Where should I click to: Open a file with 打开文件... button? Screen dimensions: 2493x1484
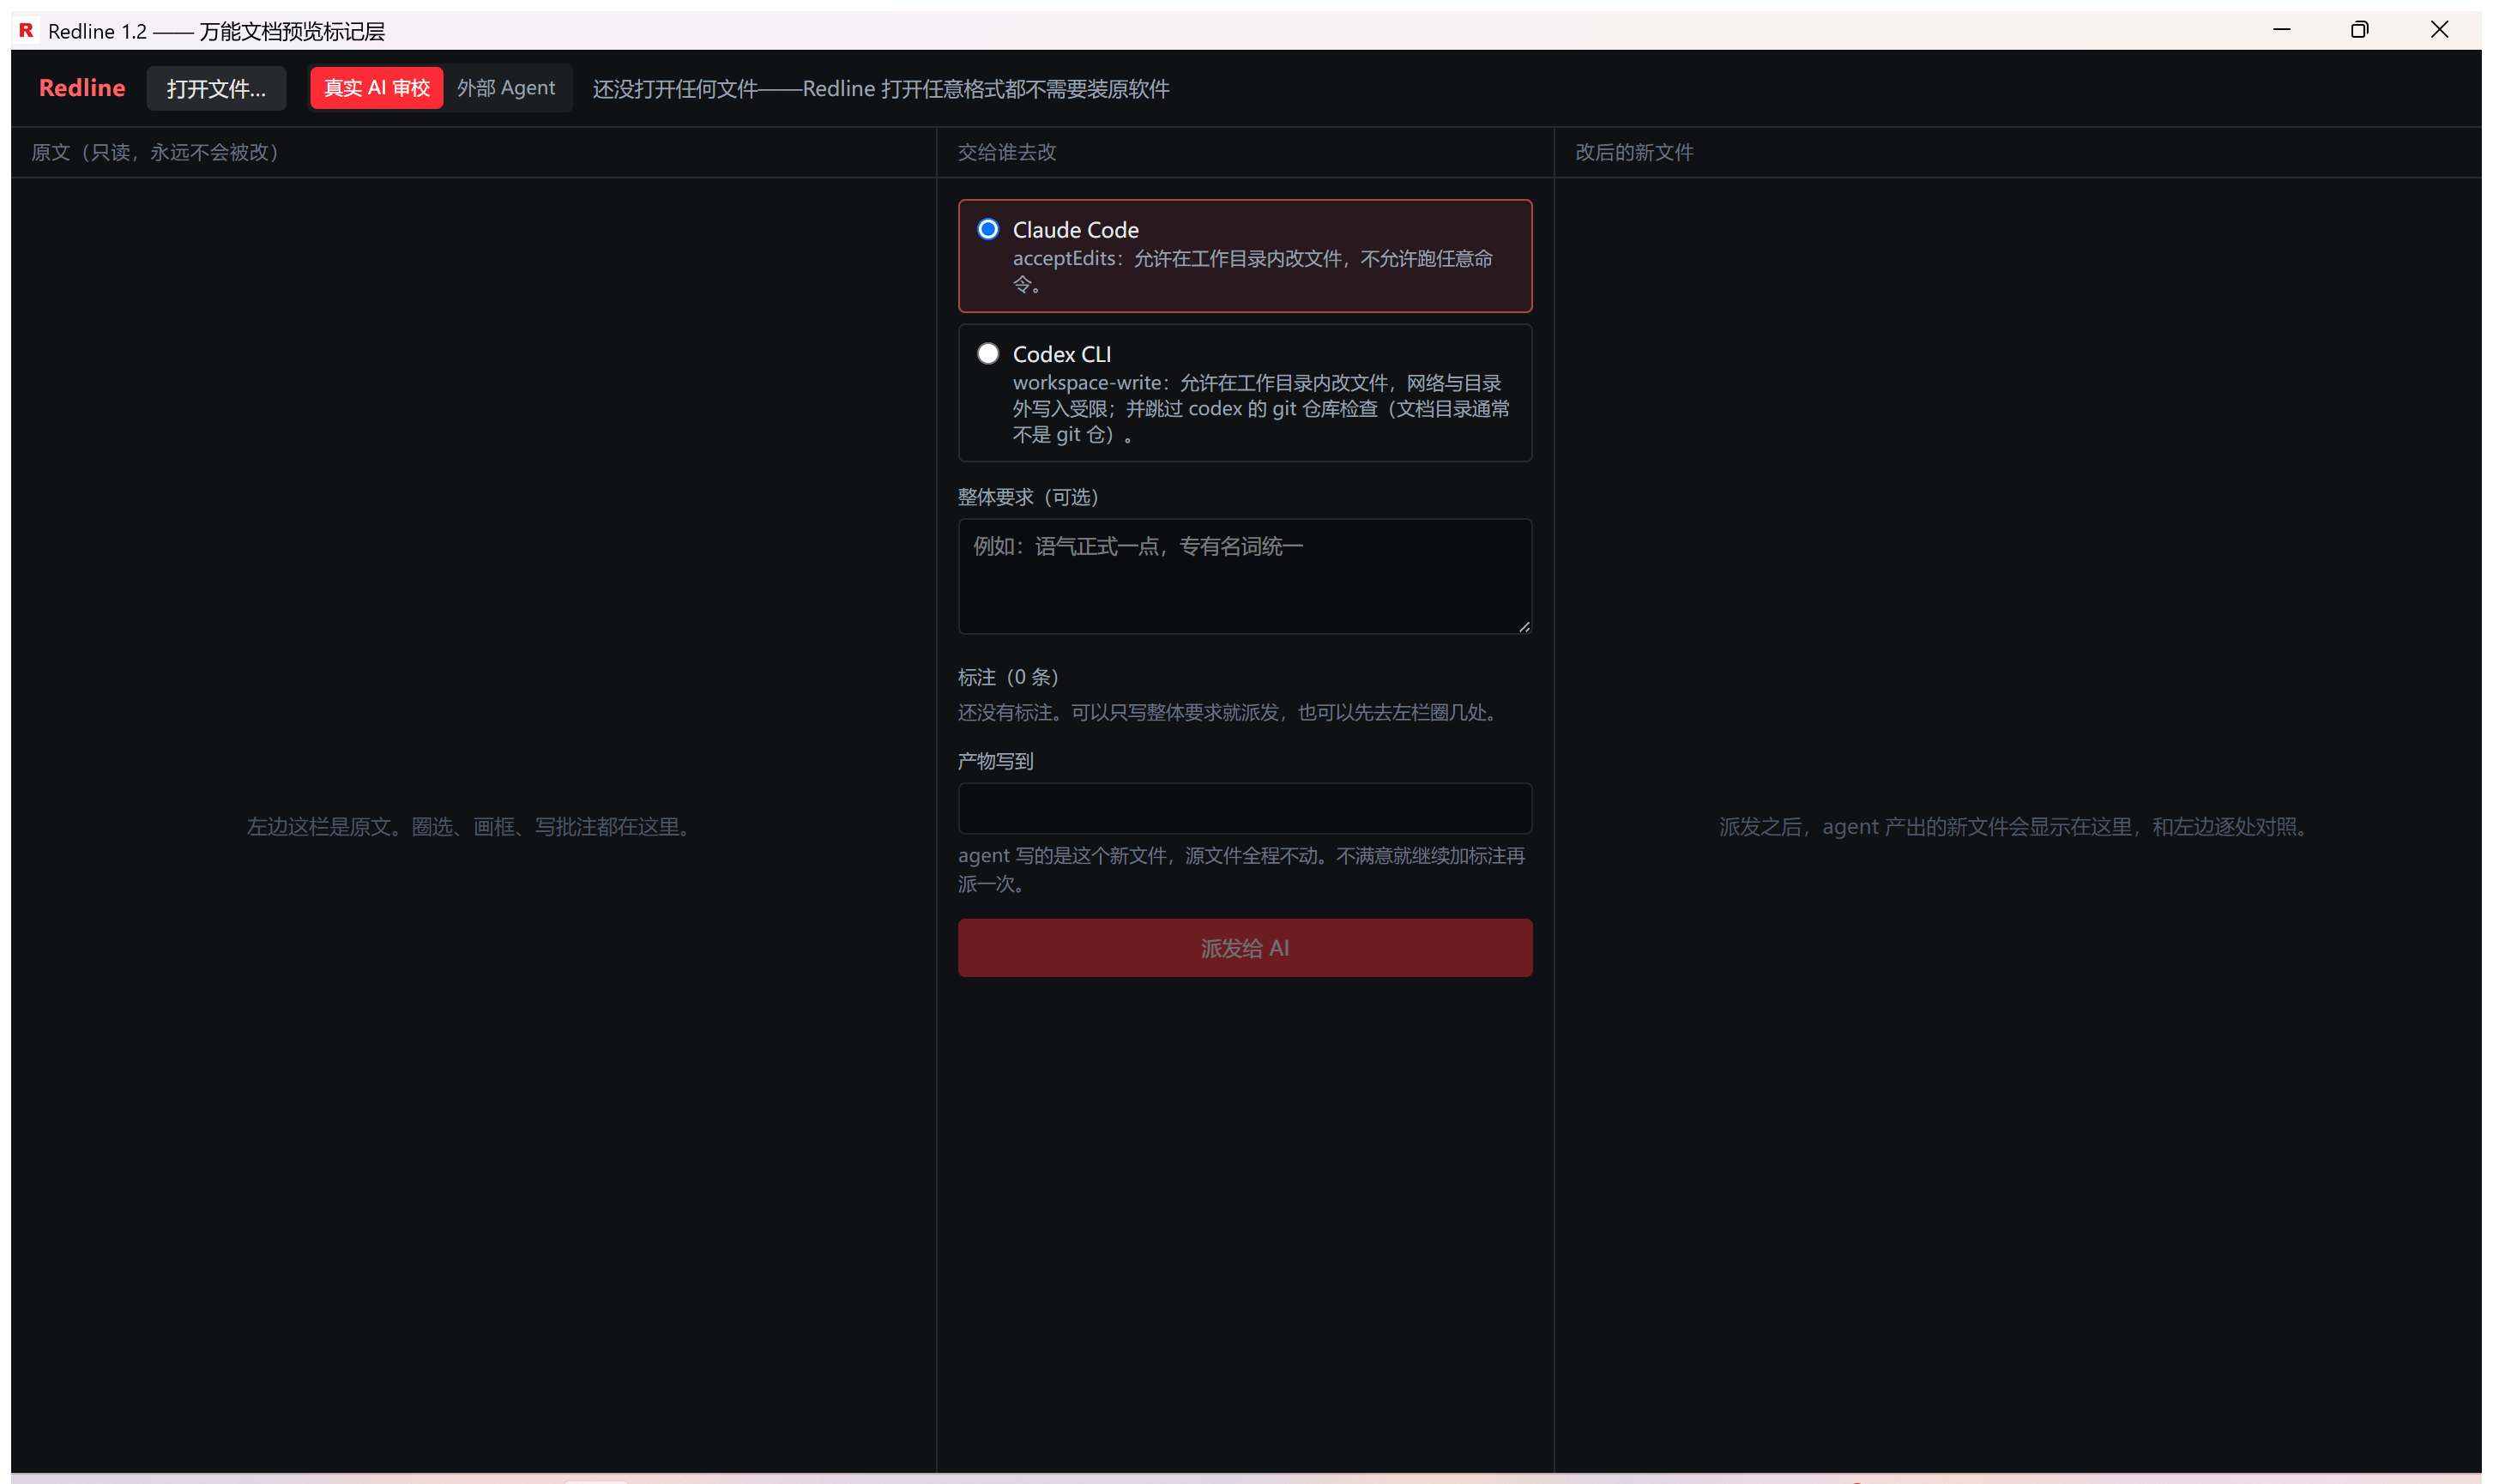click(216, 88)
